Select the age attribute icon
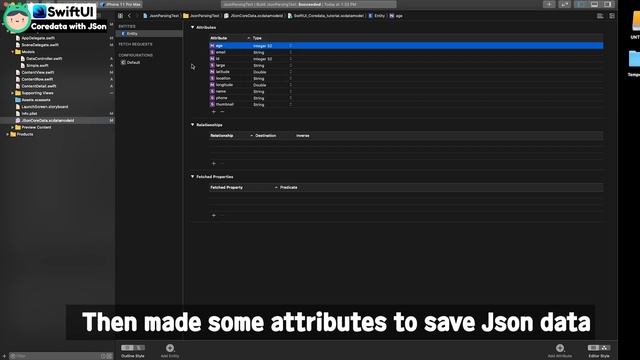 click(x=212, y=46)
